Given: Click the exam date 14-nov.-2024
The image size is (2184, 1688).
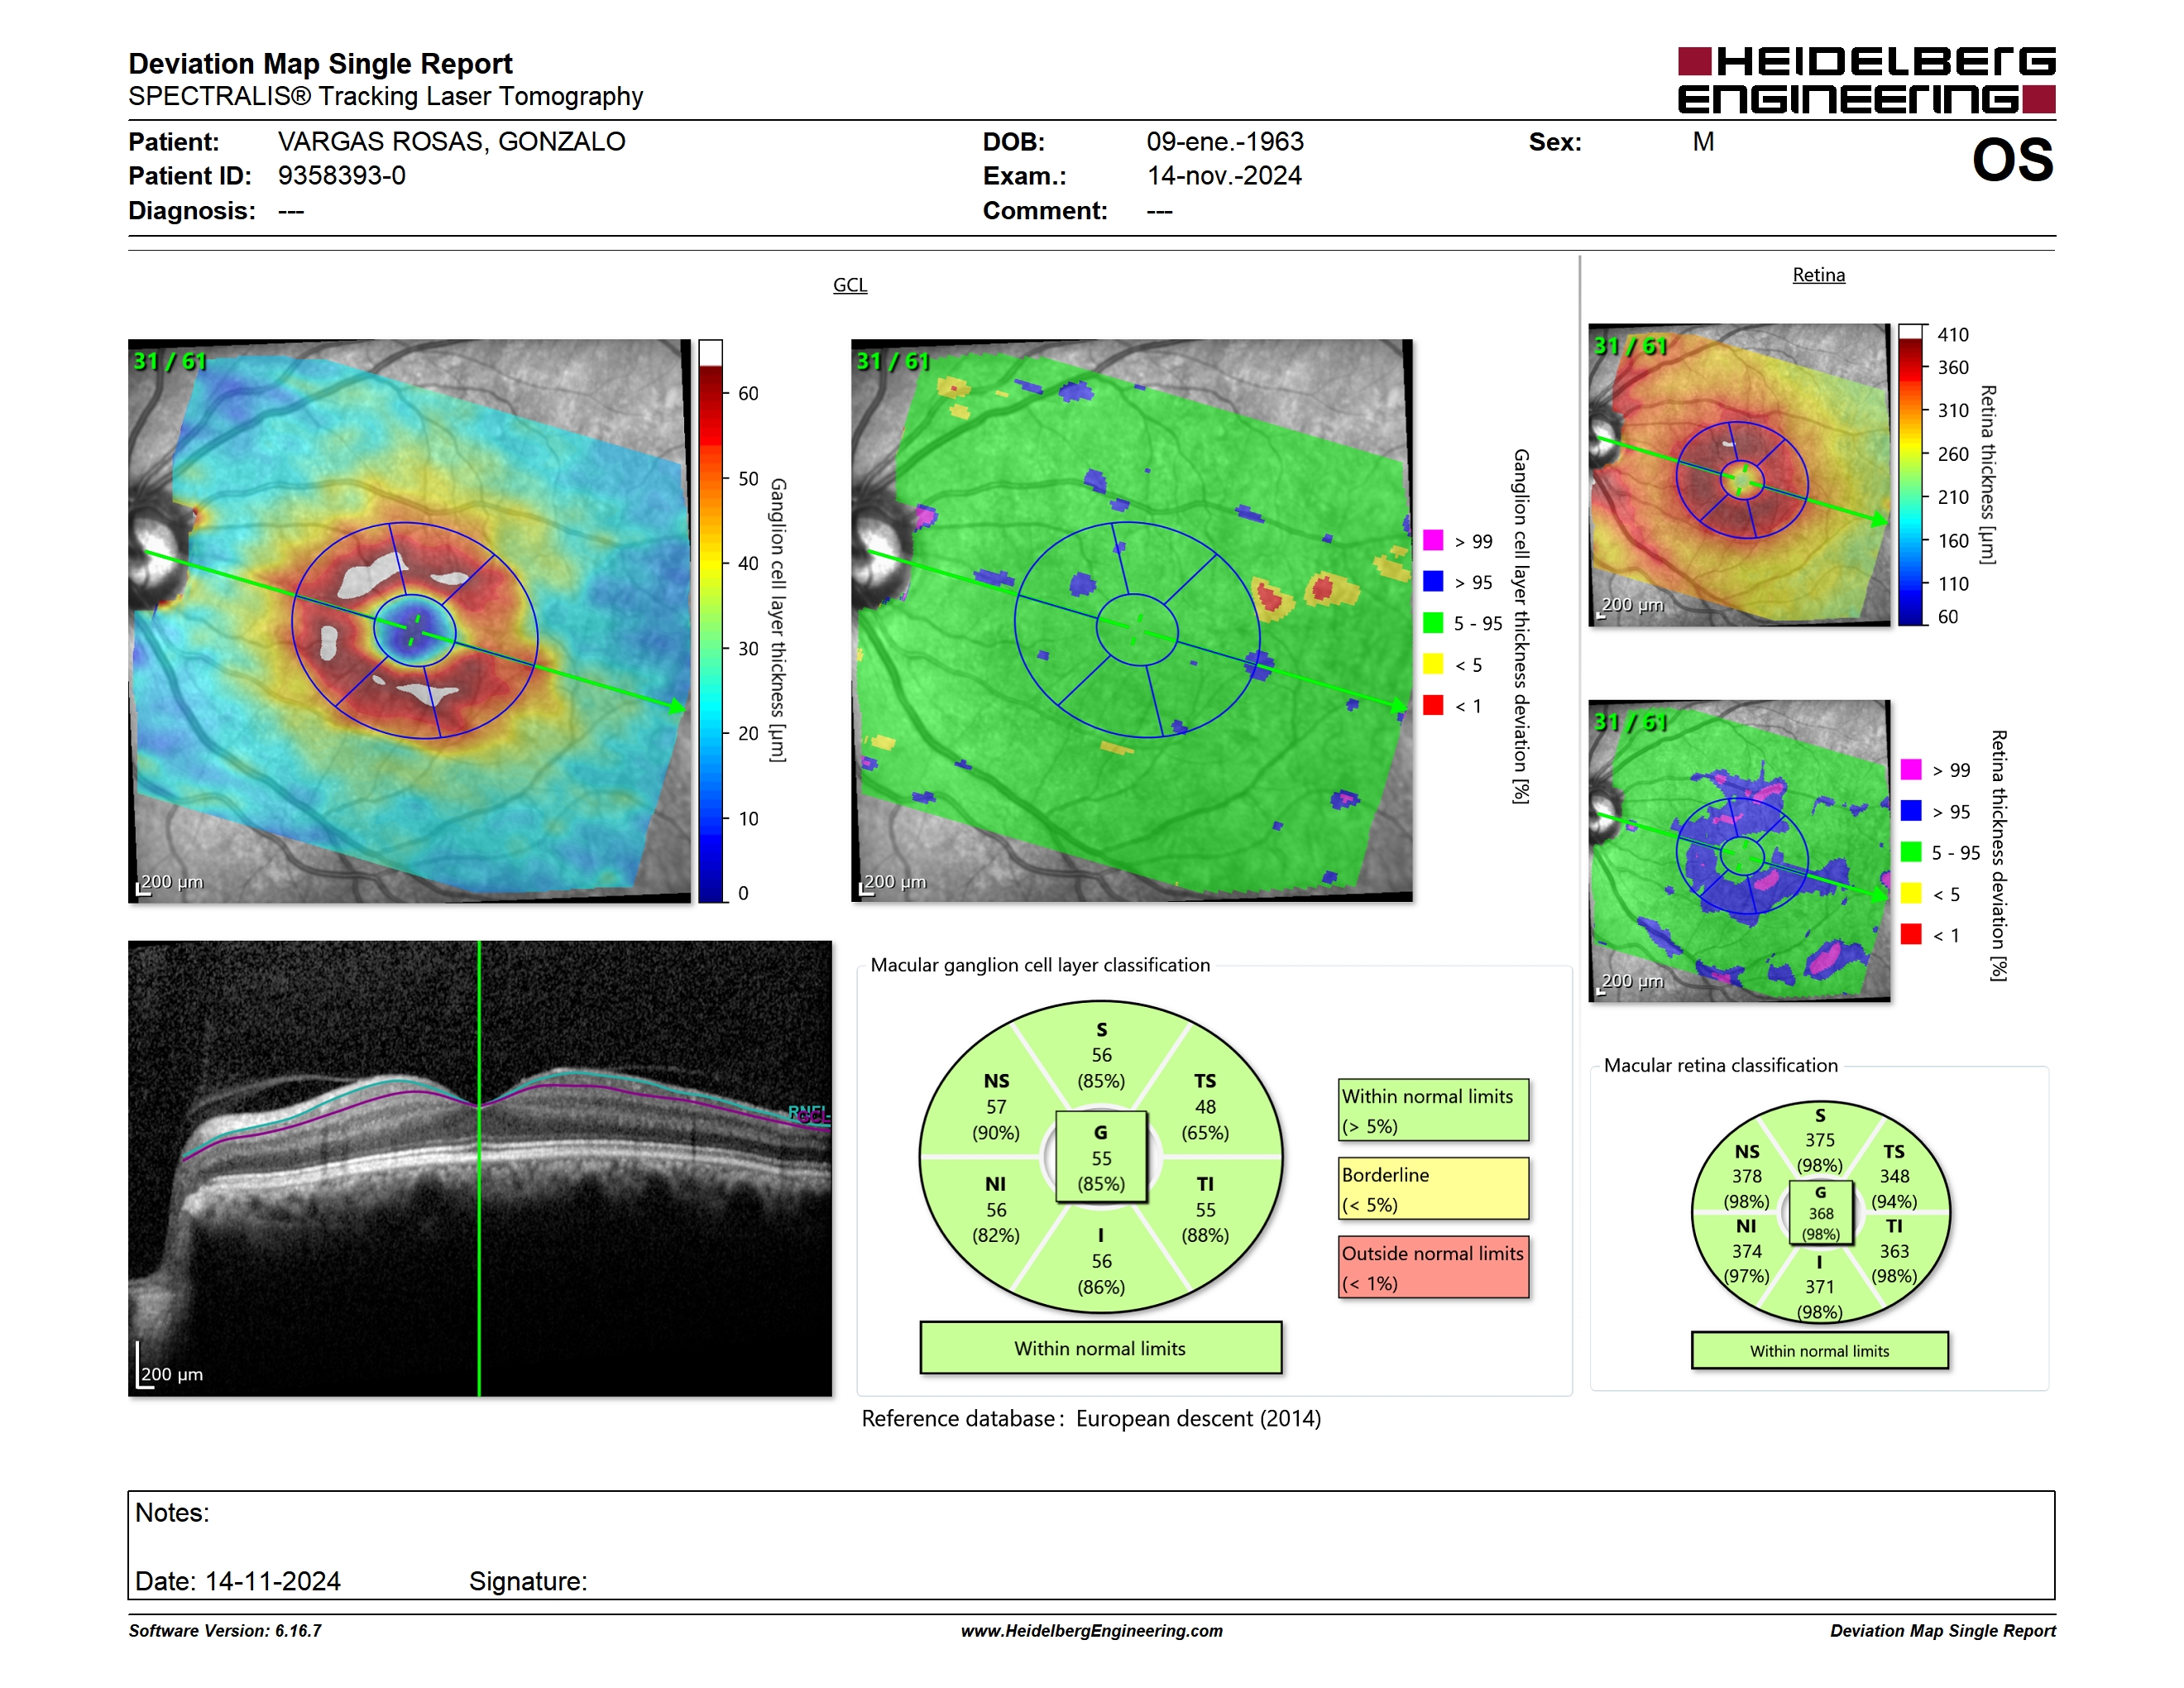Looking at the screenshot, I should tap(1224, 176).
